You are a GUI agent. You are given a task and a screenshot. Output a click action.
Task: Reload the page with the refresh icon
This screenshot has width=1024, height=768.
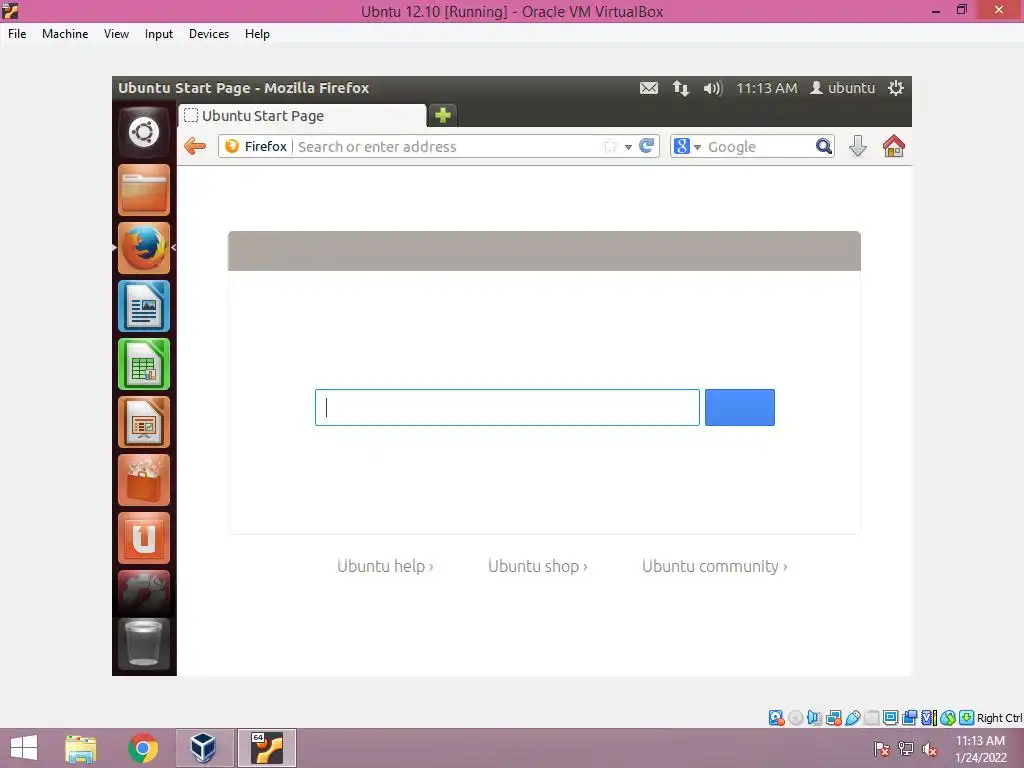point(647,146)
